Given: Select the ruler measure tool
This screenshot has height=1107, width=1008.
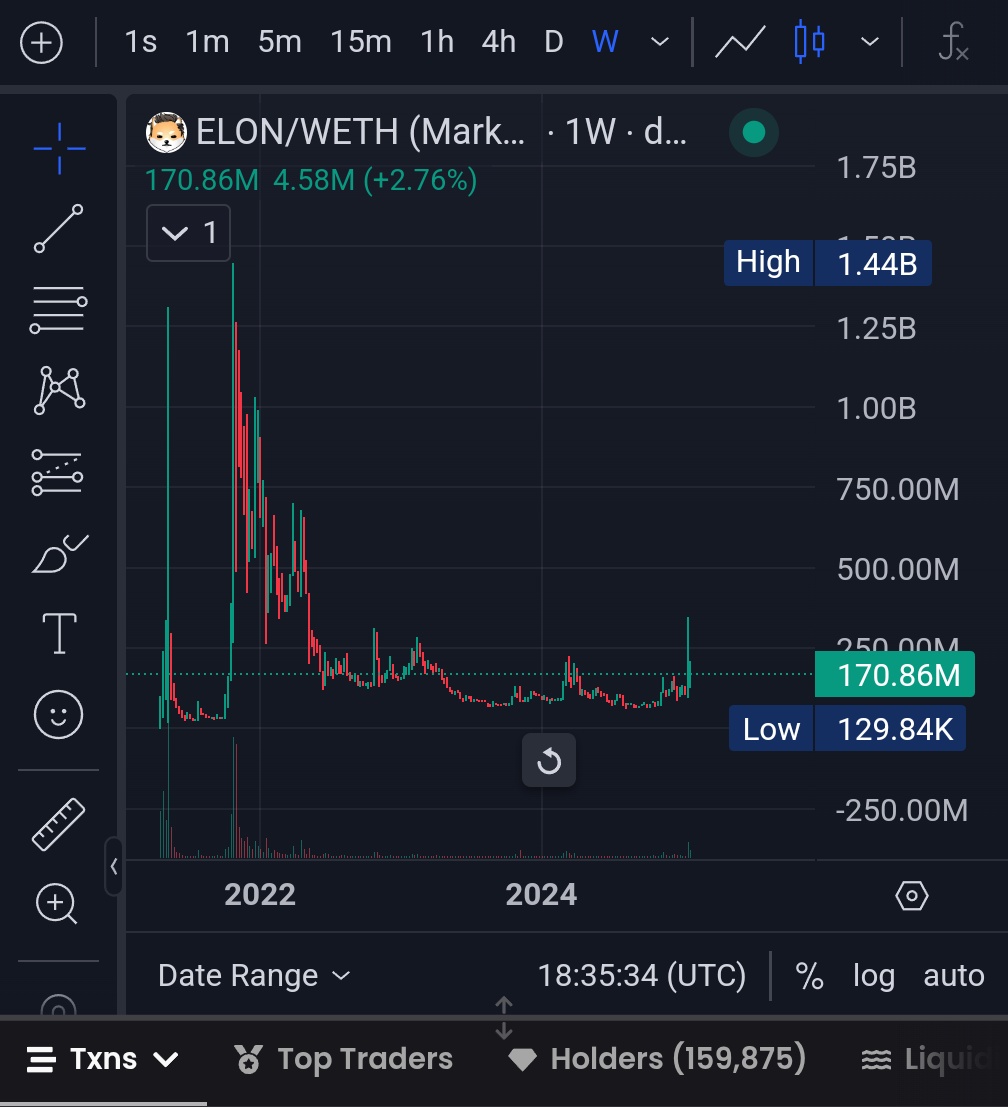Looking at the screenshot, I should 59,825.
